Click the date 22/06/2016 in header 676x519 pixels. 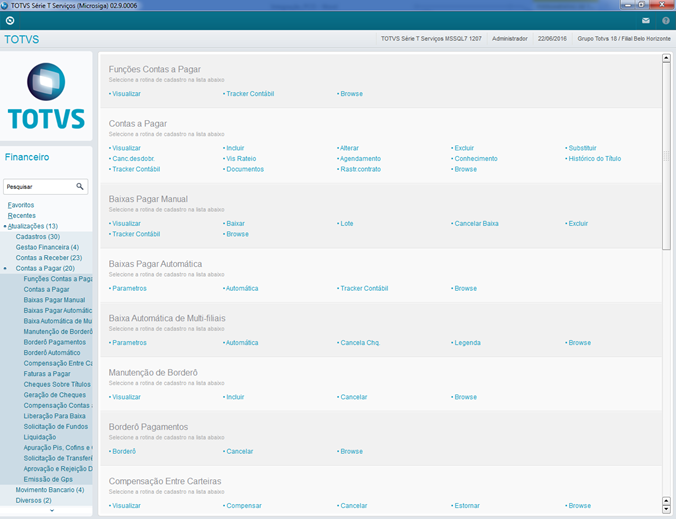coord(552,39)
